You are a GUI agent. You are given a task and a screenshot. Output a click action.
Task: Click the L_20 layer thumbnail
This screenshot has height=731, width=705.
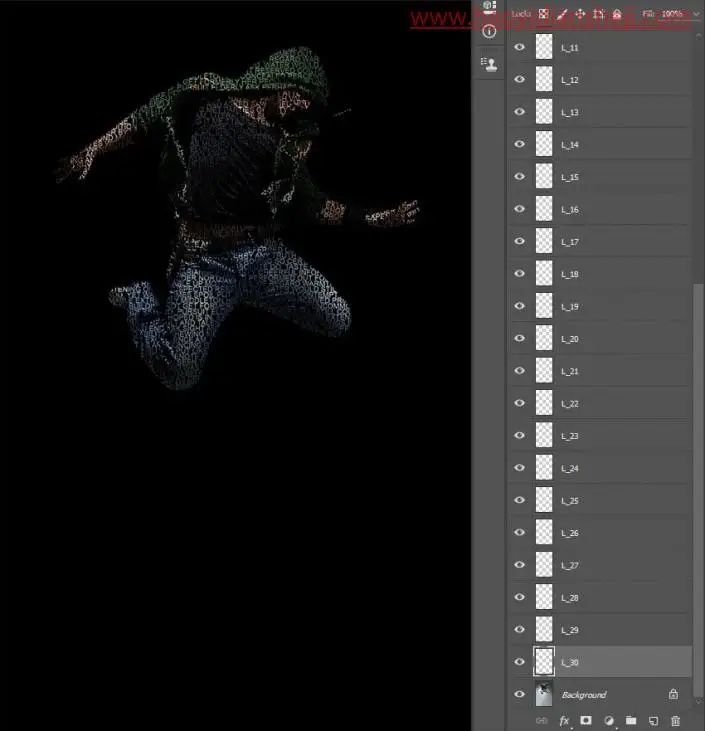click(544, 338)
